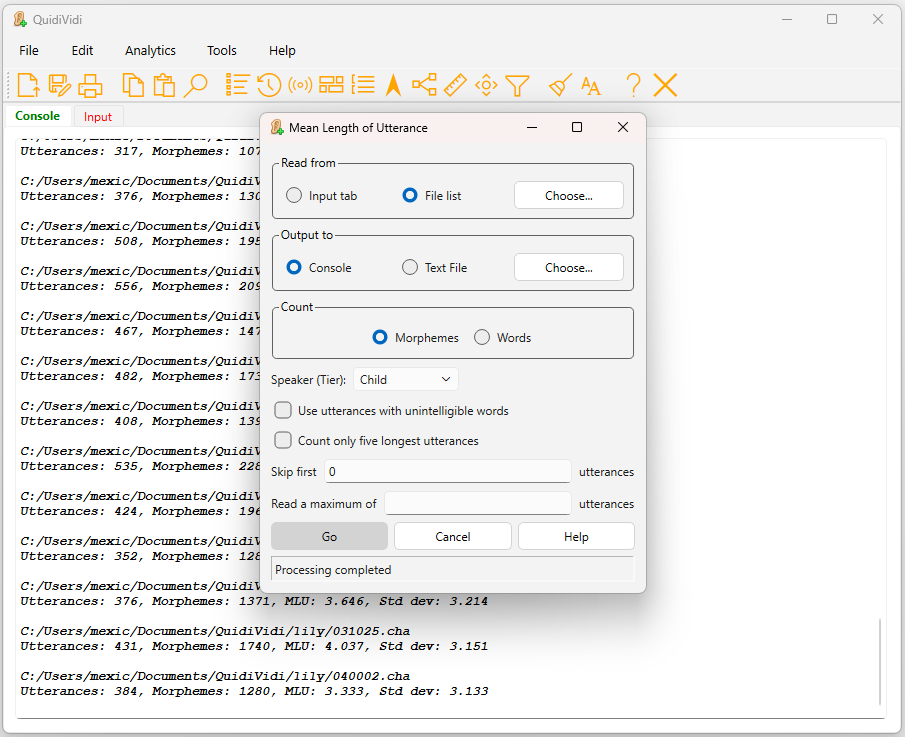Viewport: 905px width, 737px height.
Task: Click the ruler measurement toolbar icon
Action: pyautogui.click(x=456, y=85)
